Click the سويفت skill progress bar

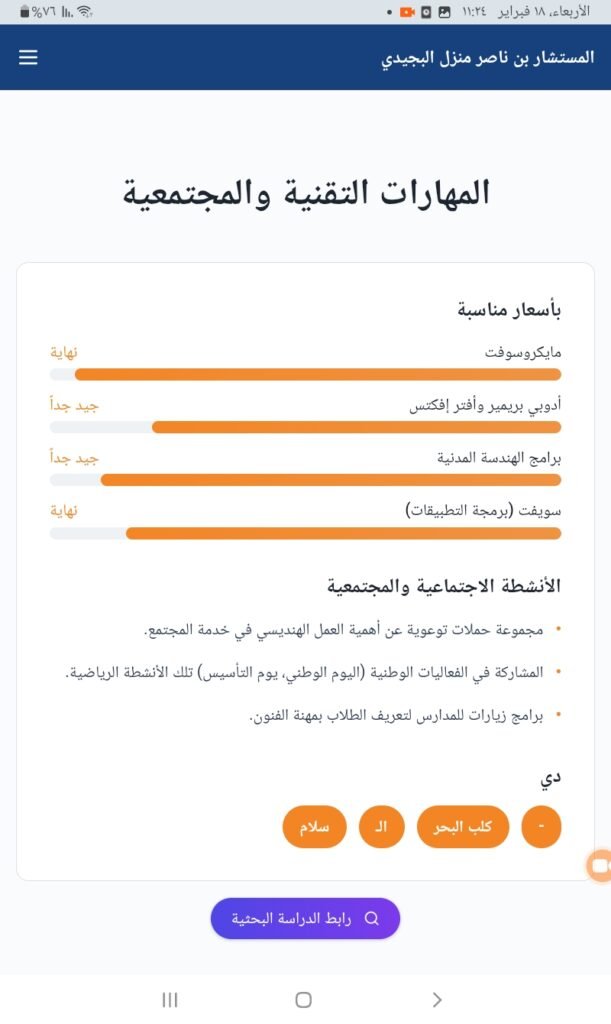pos(305,533)
